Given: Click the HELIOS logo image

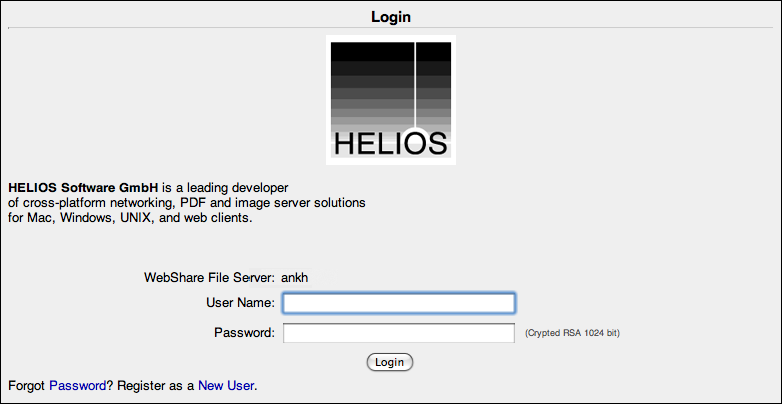Looking at the screenshot, I should pyautogui.click(x=391, y=100).
